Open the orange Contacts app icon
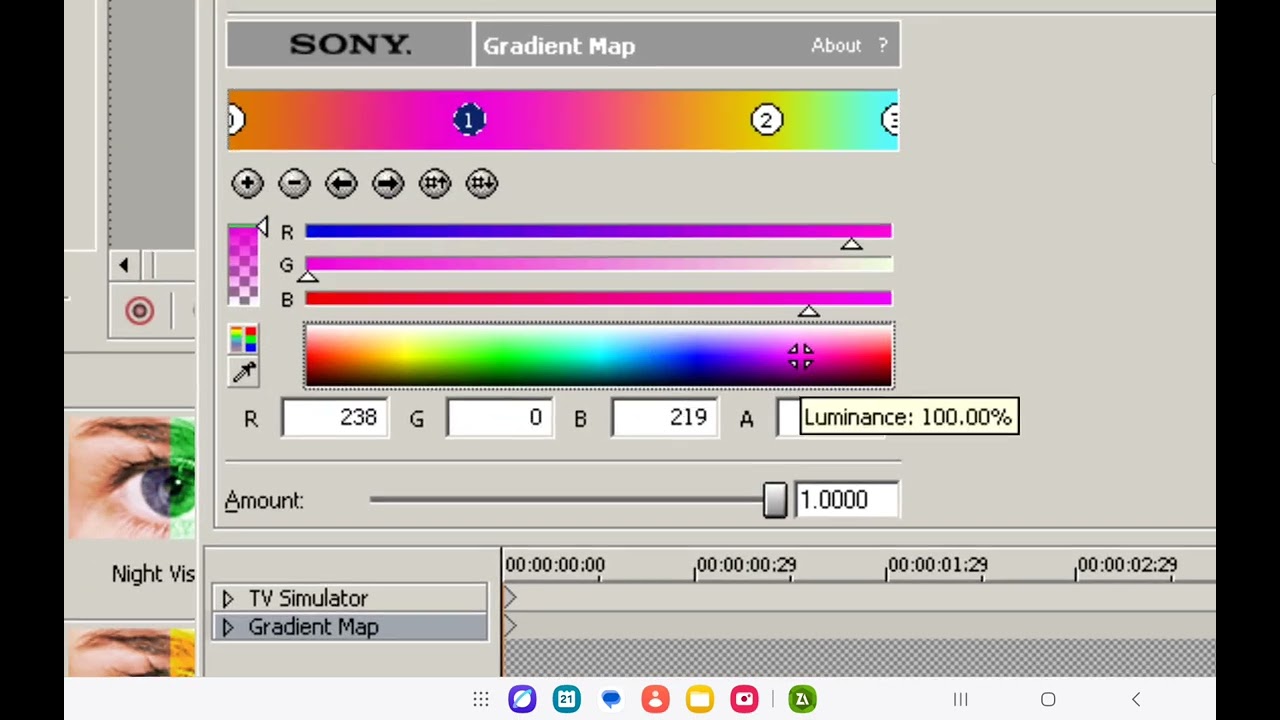The width and height of the screenshot is (1280, 720). pyautogui.click(x=655, y=699)
